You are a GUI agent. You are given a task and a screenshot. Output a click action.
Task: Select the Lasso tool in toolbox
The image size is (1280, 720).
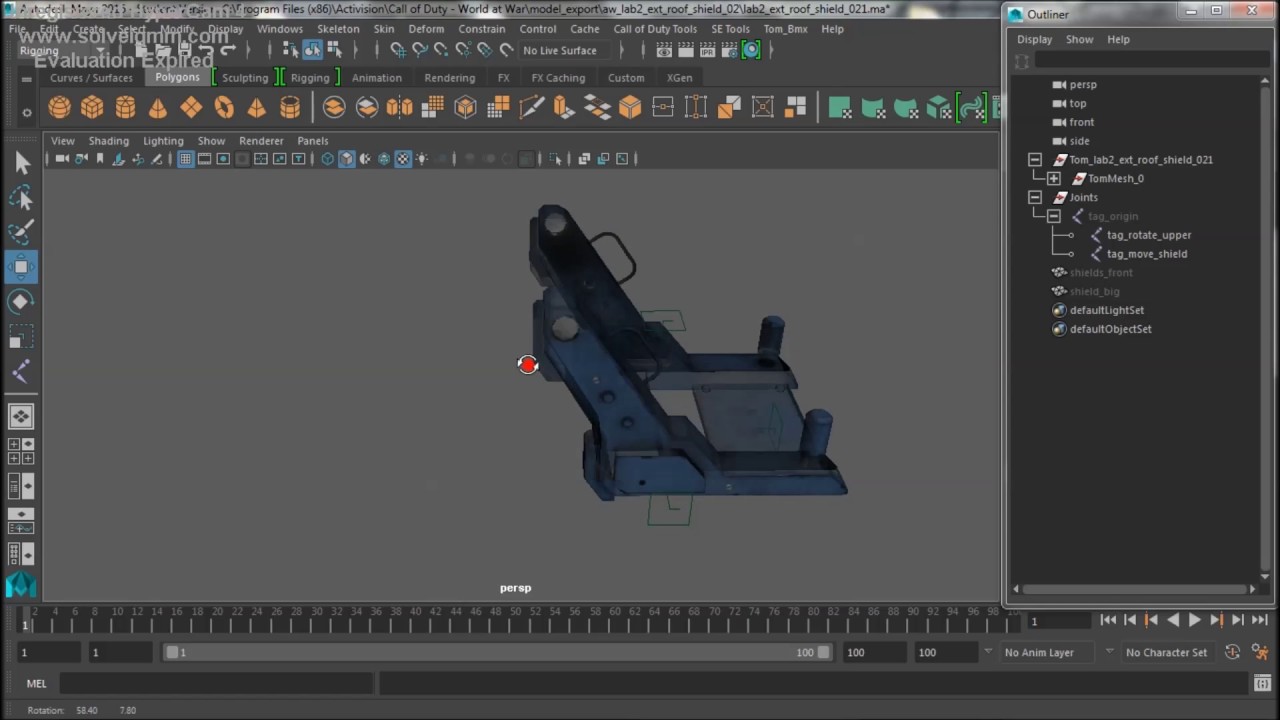pyautogui.click(x=21, y=198)
